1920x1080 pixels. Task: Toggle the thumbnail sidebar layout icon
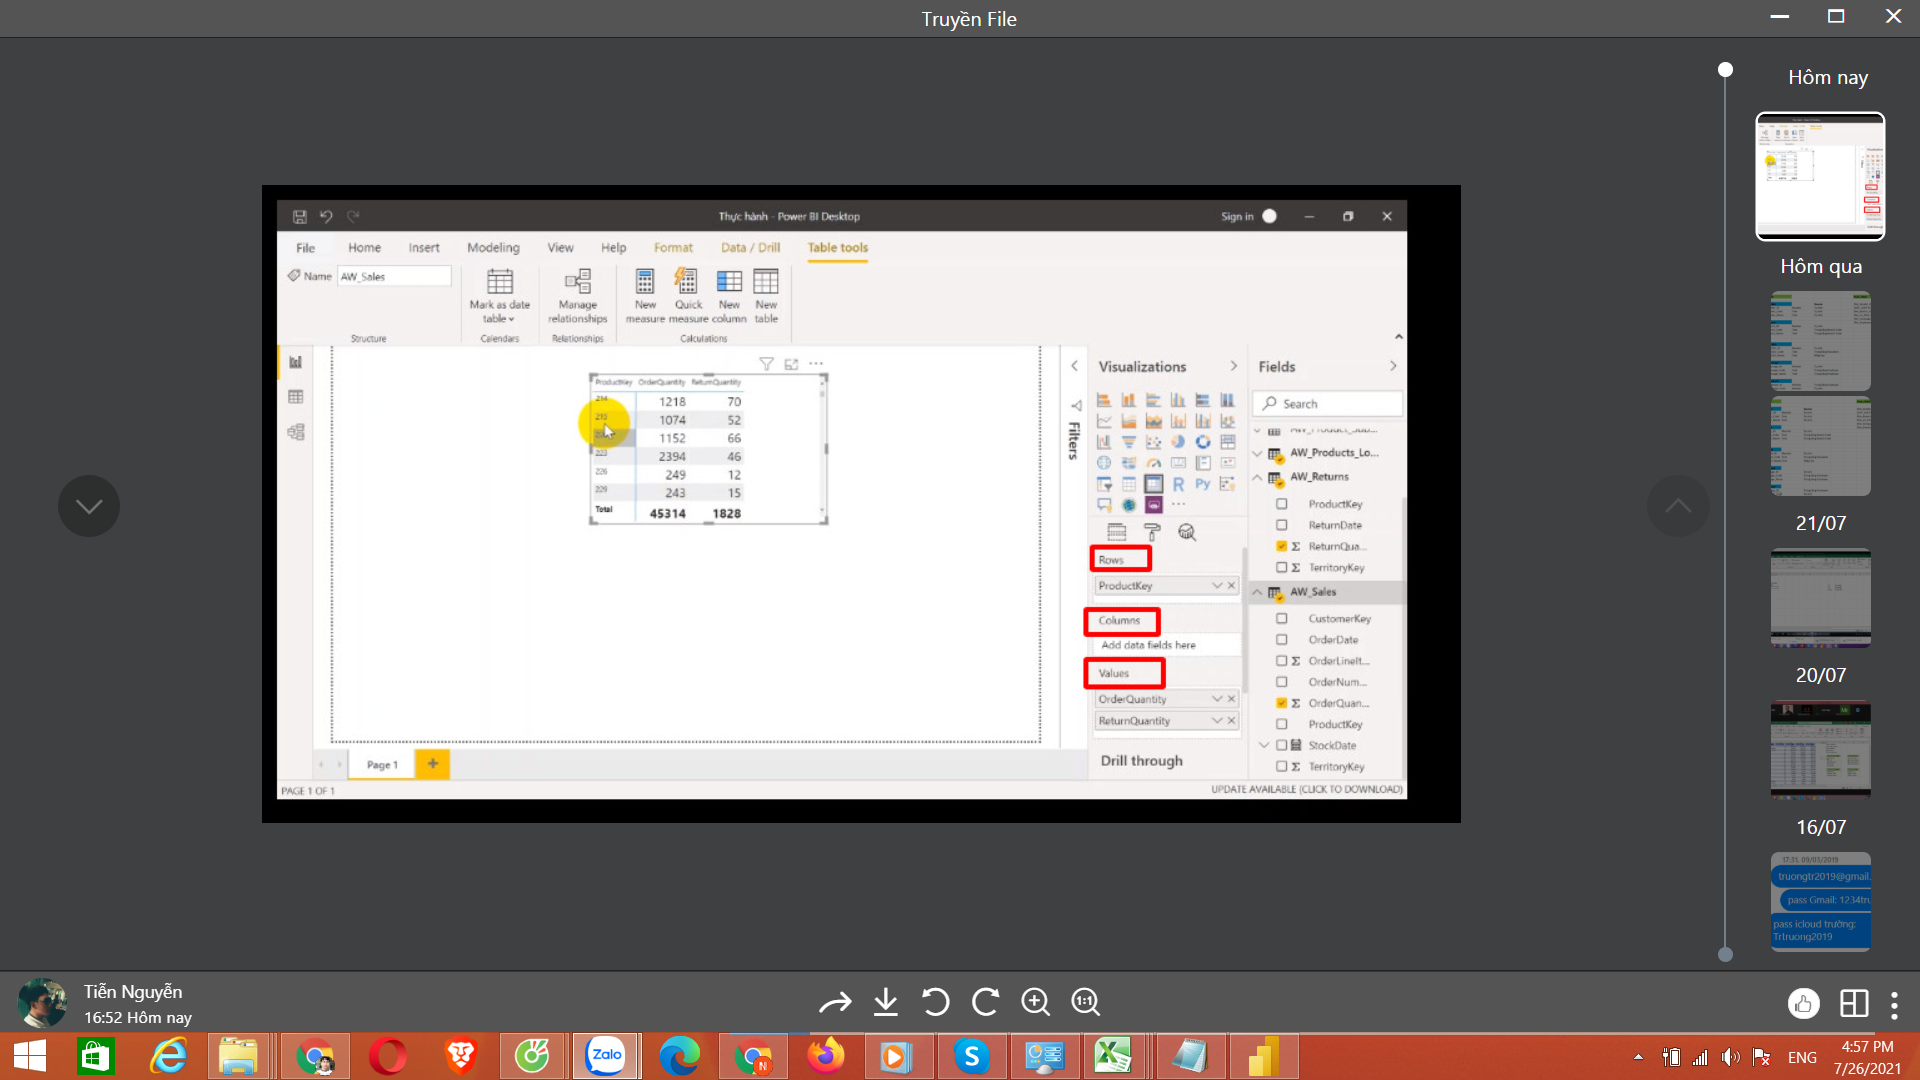(x=1854, y=1004)
